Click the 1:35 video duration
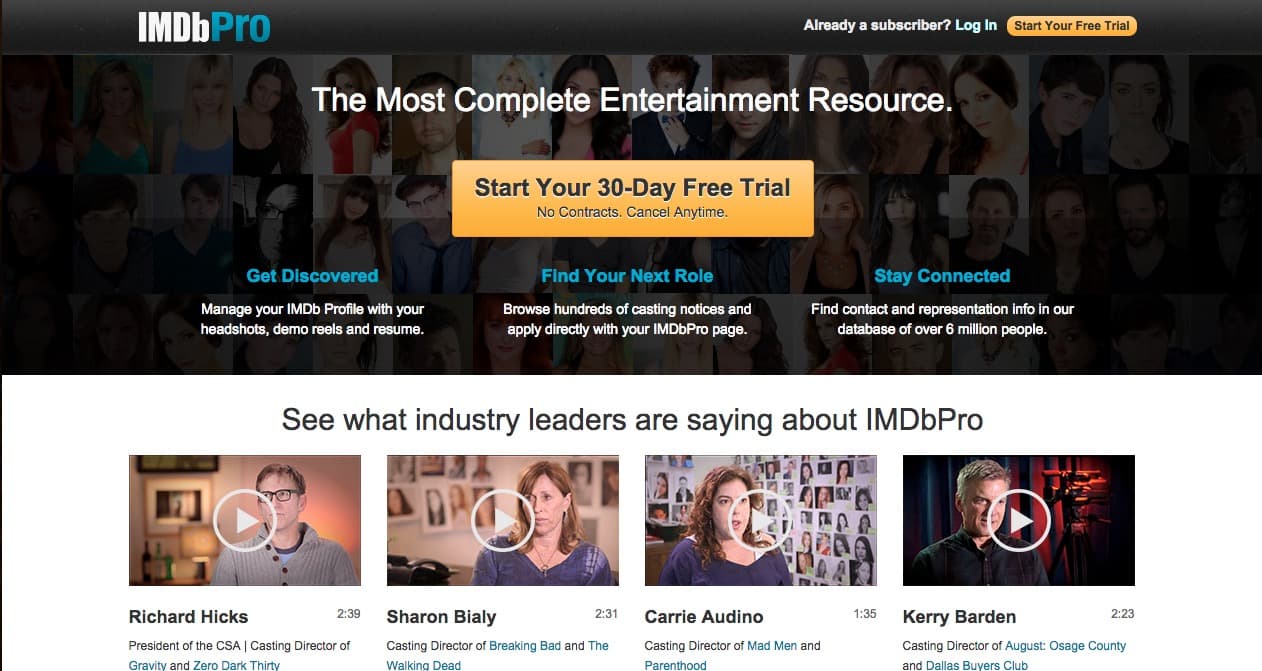1262x671 pixels. 865,614
